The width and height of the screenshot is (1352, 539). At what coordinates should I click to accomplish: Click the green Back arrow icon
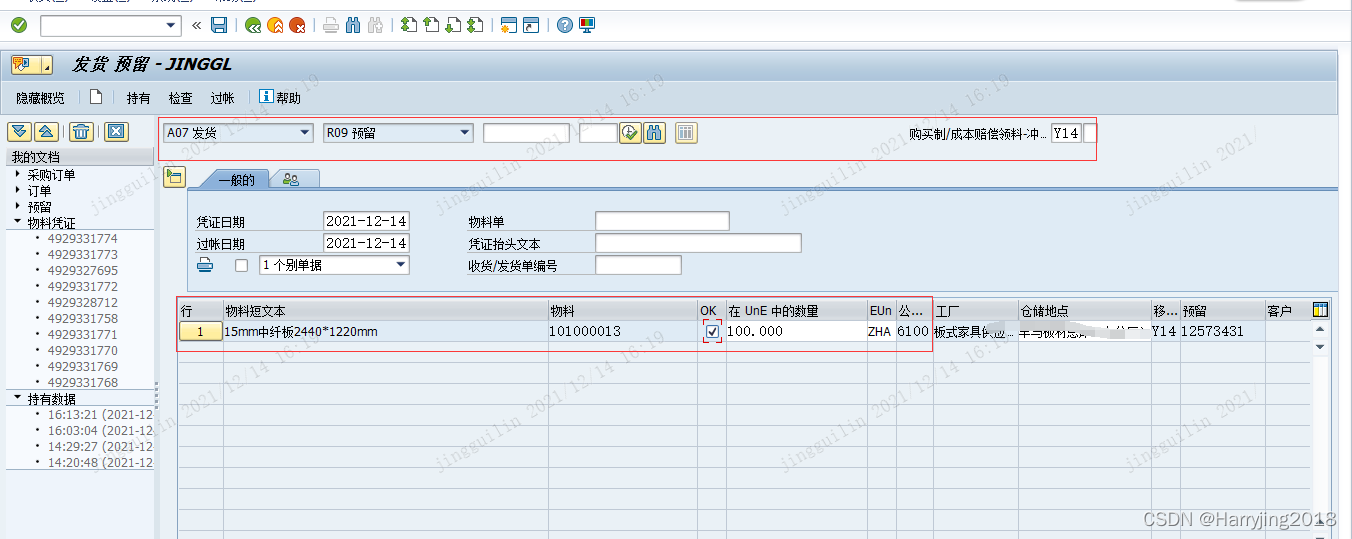click(253, 25)
